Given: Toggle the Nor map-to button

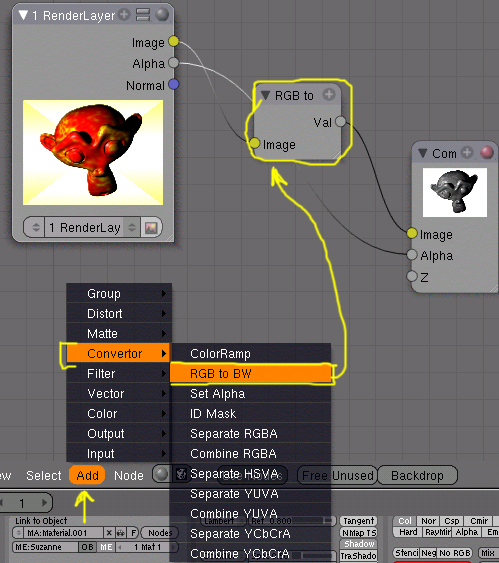Looking at the screenshot, I should (x=428, y=521).
